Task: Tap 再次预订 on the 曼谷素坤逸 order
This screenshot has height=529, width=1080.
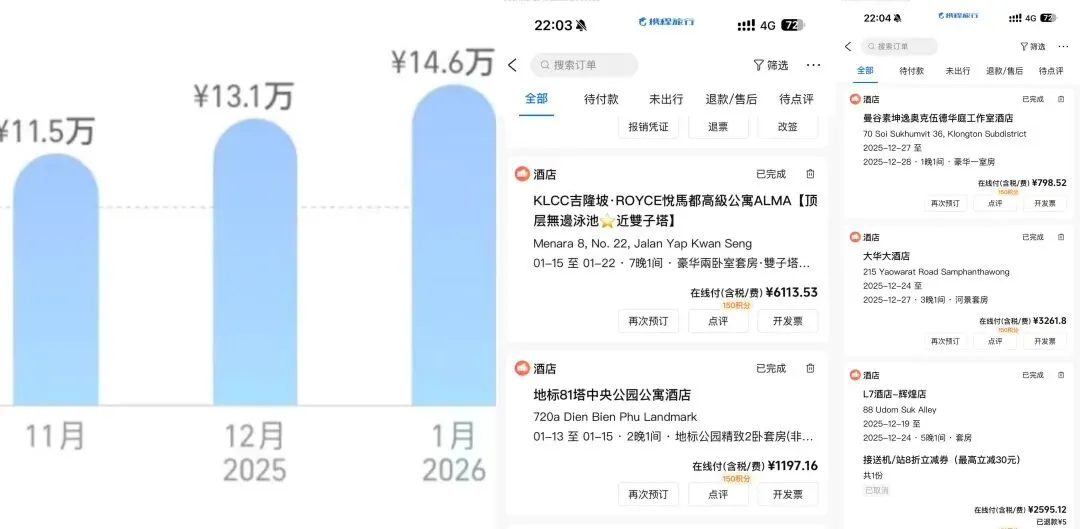Action: (x=945, y=203)
